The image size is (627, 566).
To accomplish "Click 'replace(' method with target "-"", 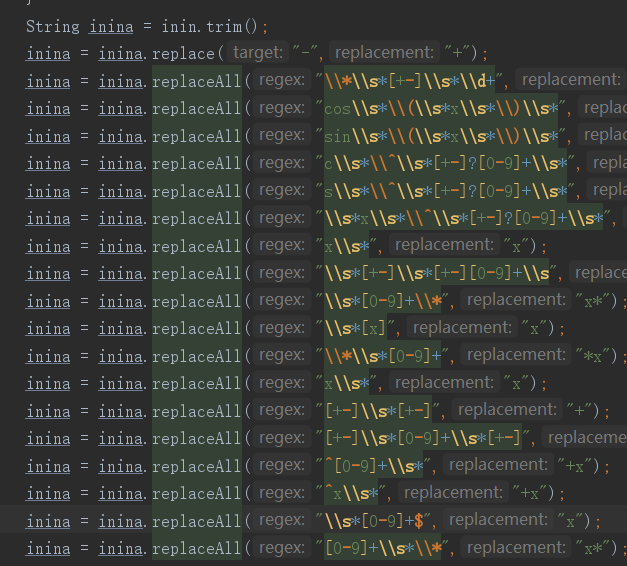I will tap(188, 54).
